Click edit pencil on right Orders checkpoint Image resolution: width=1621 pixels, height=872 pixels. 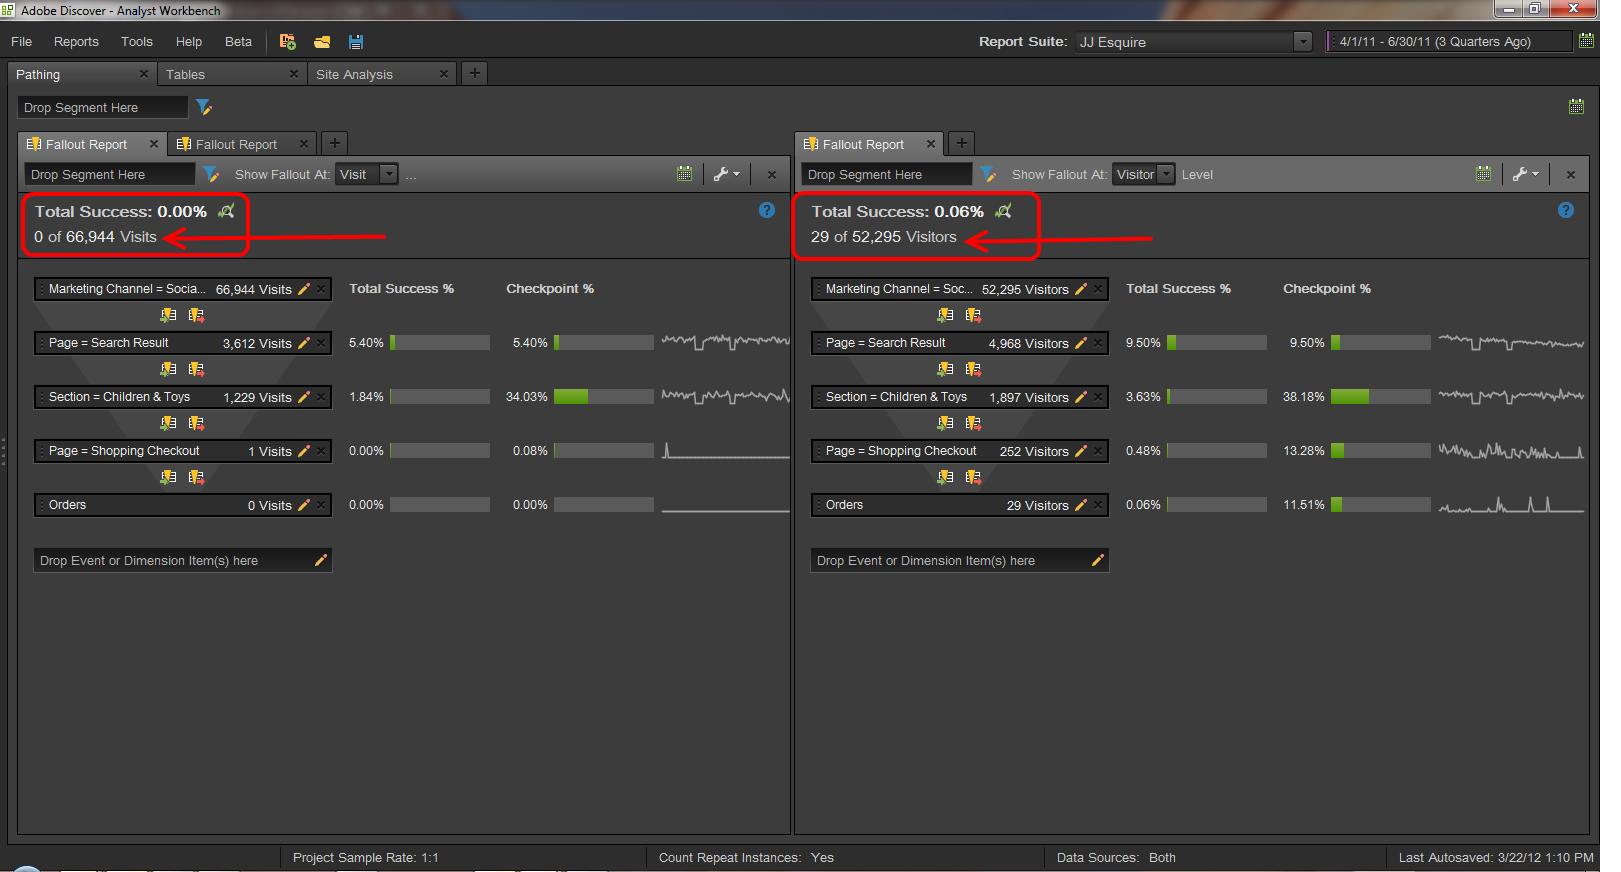pyautogui.click(x=1081, y=505)
